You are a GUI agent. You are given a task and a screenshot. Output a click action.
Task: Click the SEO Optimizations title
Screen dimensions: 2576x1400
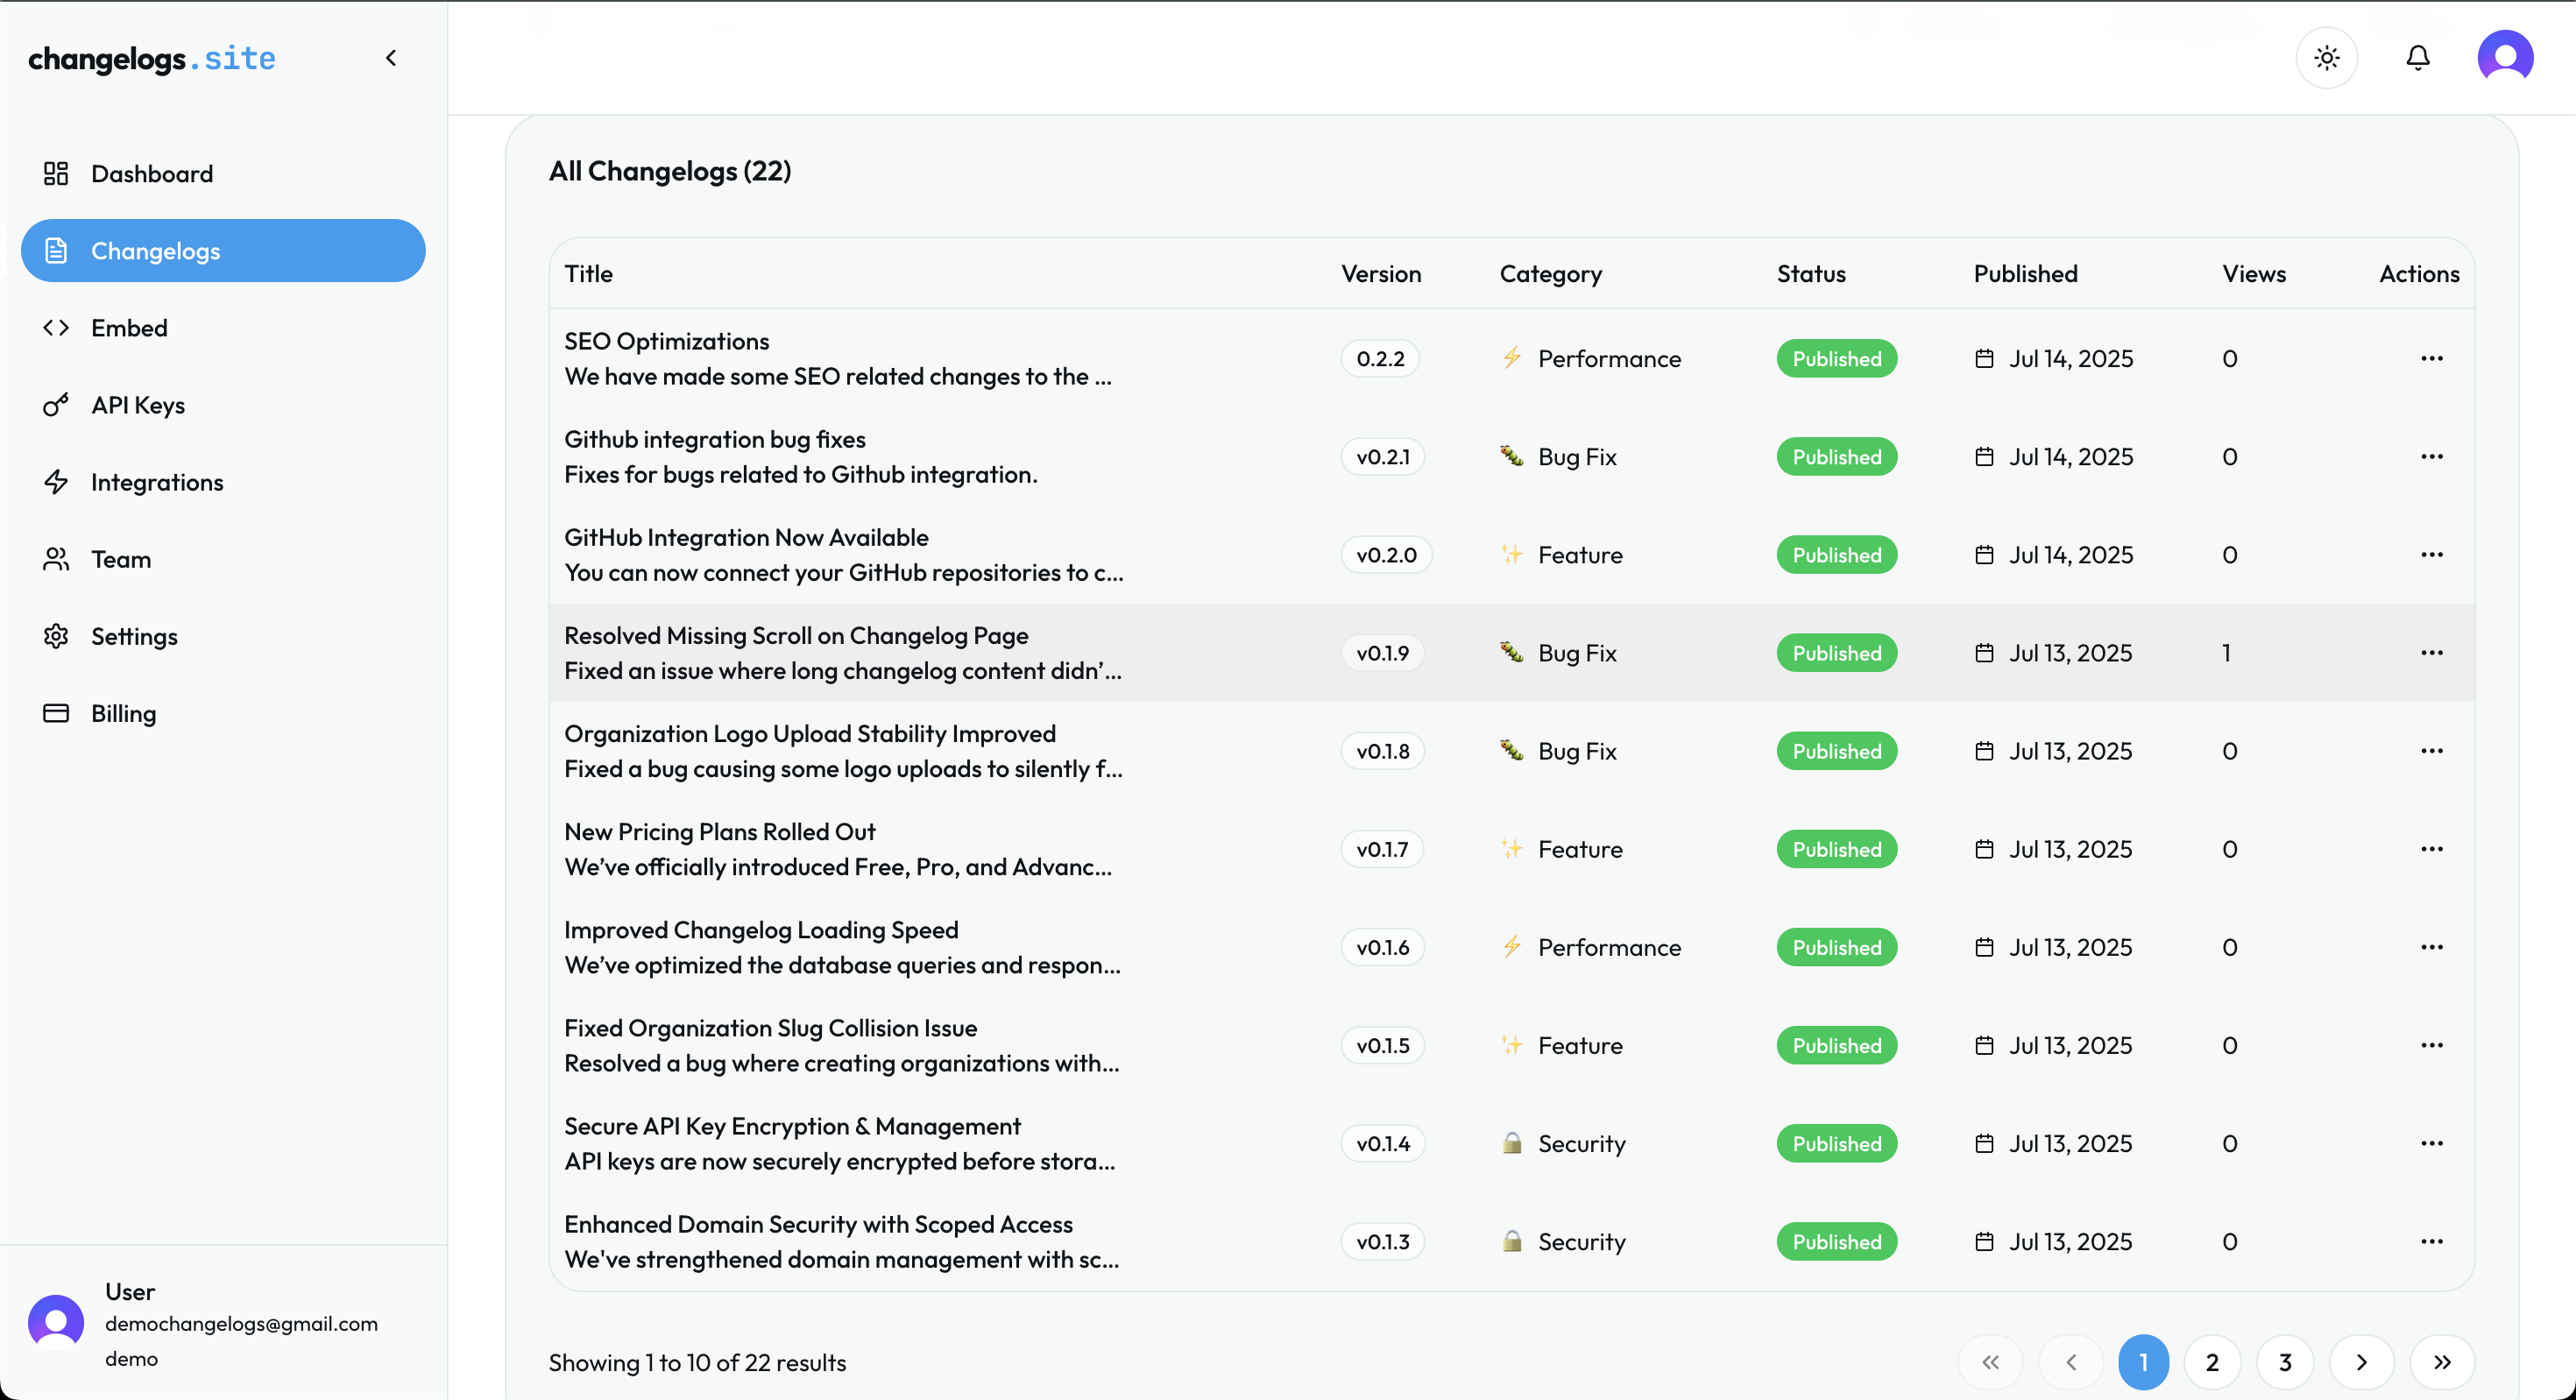pos(666,341)
